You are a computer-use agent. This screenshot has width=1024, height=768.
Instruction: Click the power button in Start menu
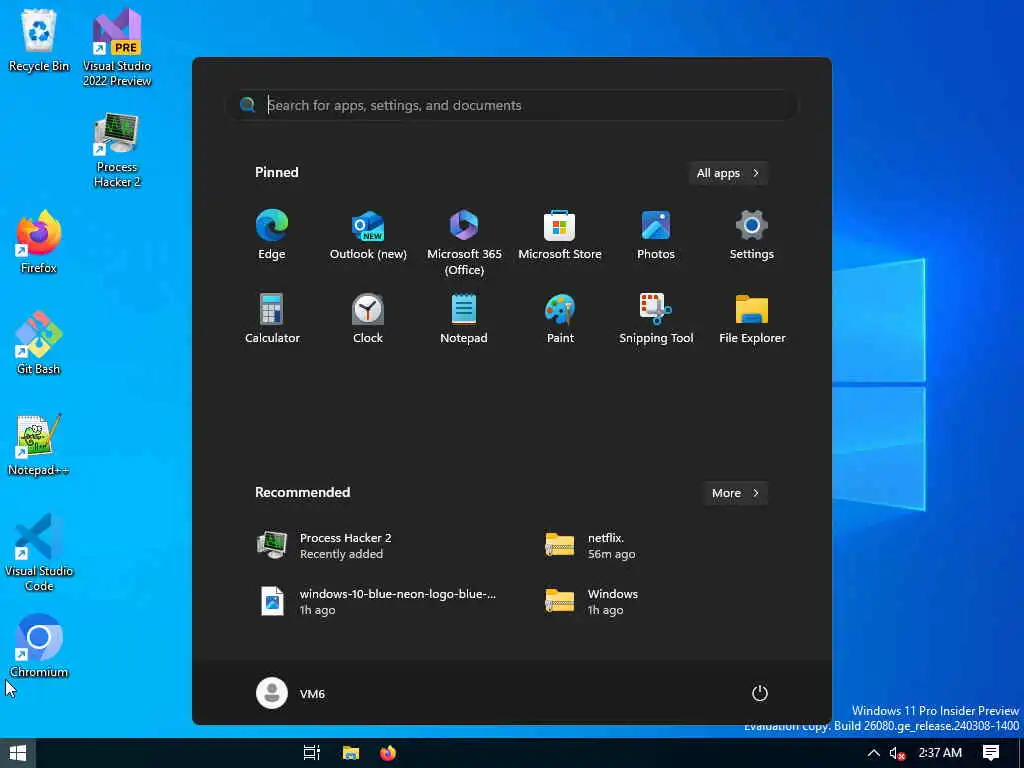point(760,693)
